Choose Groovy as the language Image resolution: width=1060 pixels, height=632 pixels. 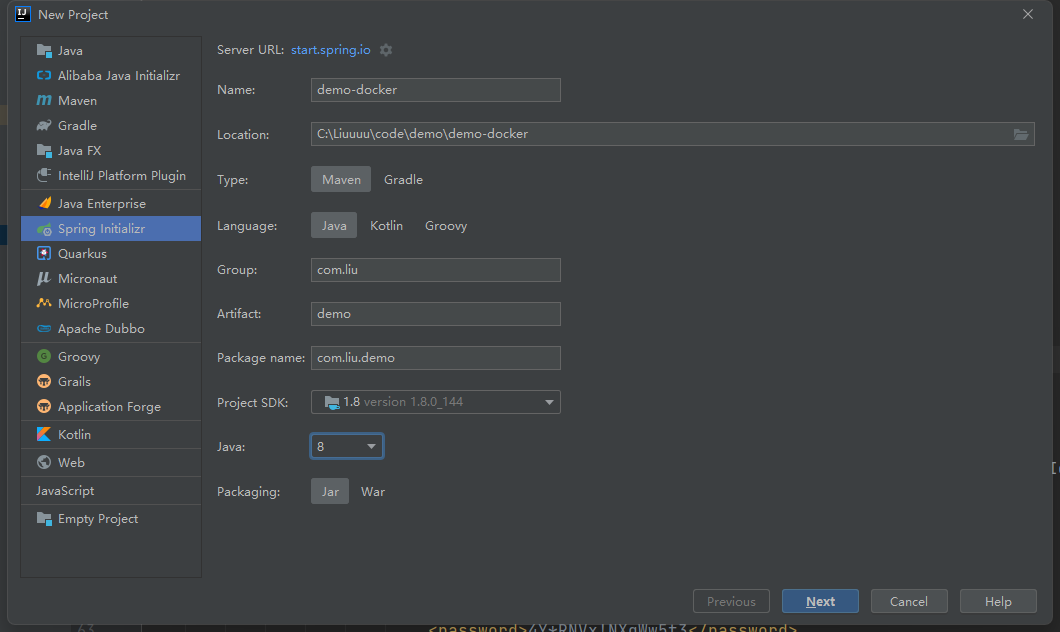[445, 226]
